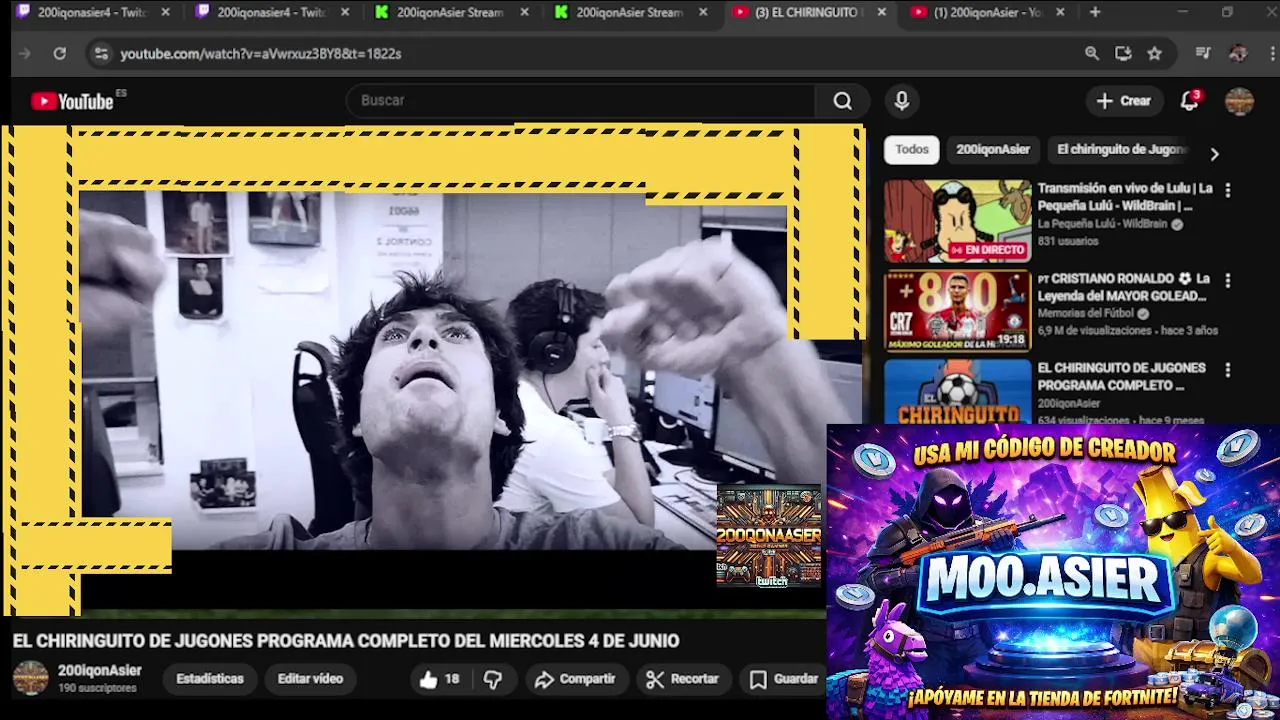1280x720 pixels.
Task: Click Memorias del Fútbol channel name
Action: (x=1086, y=313)
